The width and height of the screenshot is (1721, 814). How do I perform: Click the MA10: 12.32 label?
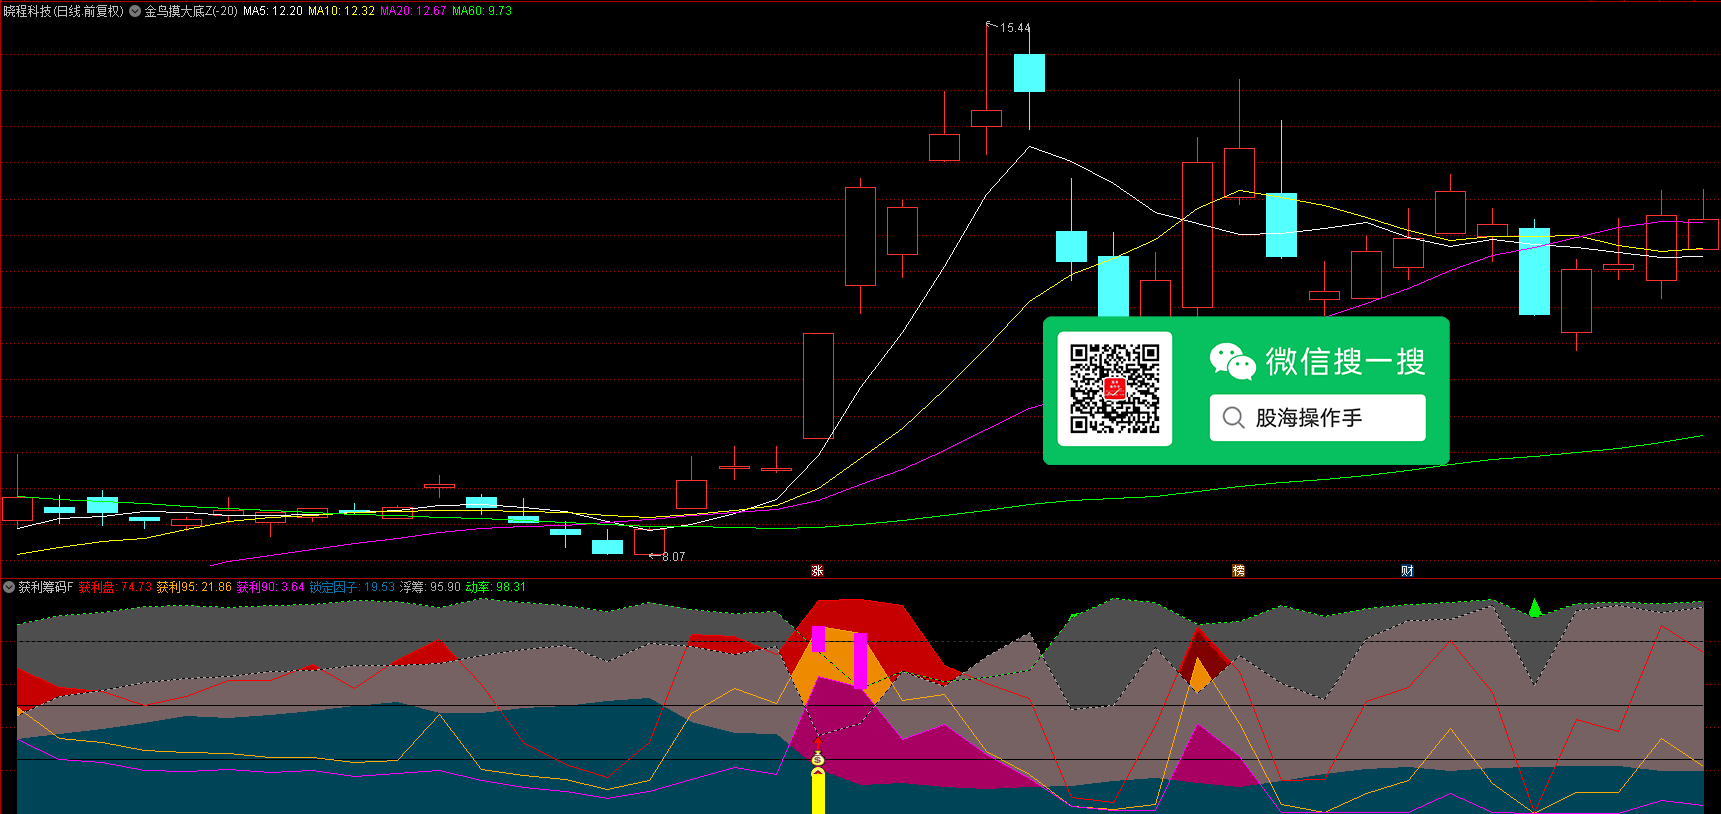(341, 11)
